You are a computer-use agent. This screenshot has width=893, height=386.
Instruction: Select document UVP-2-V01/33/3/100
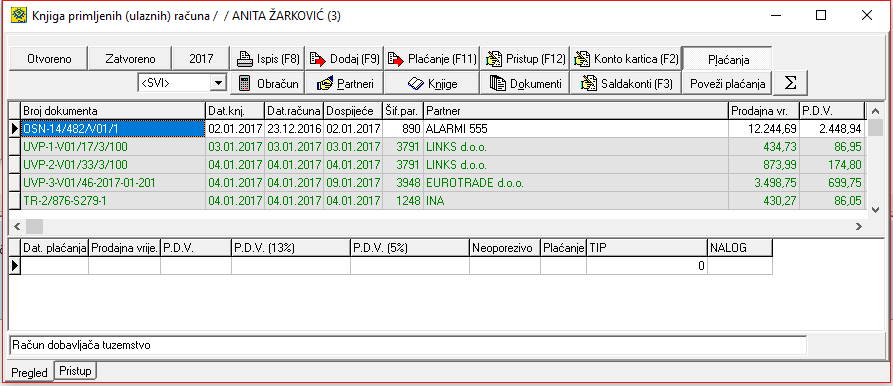pyautogui.click(x=113, y=165)
